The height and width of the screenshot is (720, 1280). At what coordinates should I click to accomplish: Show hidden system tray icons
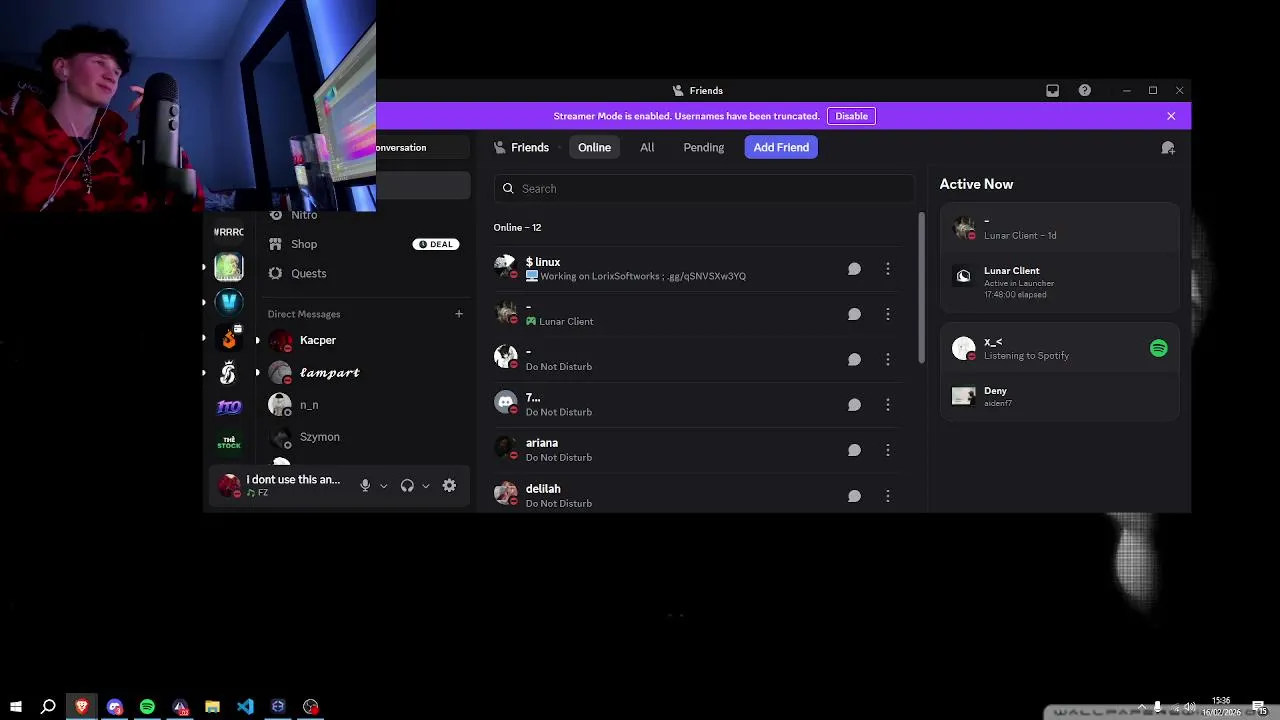(1141, 707)
